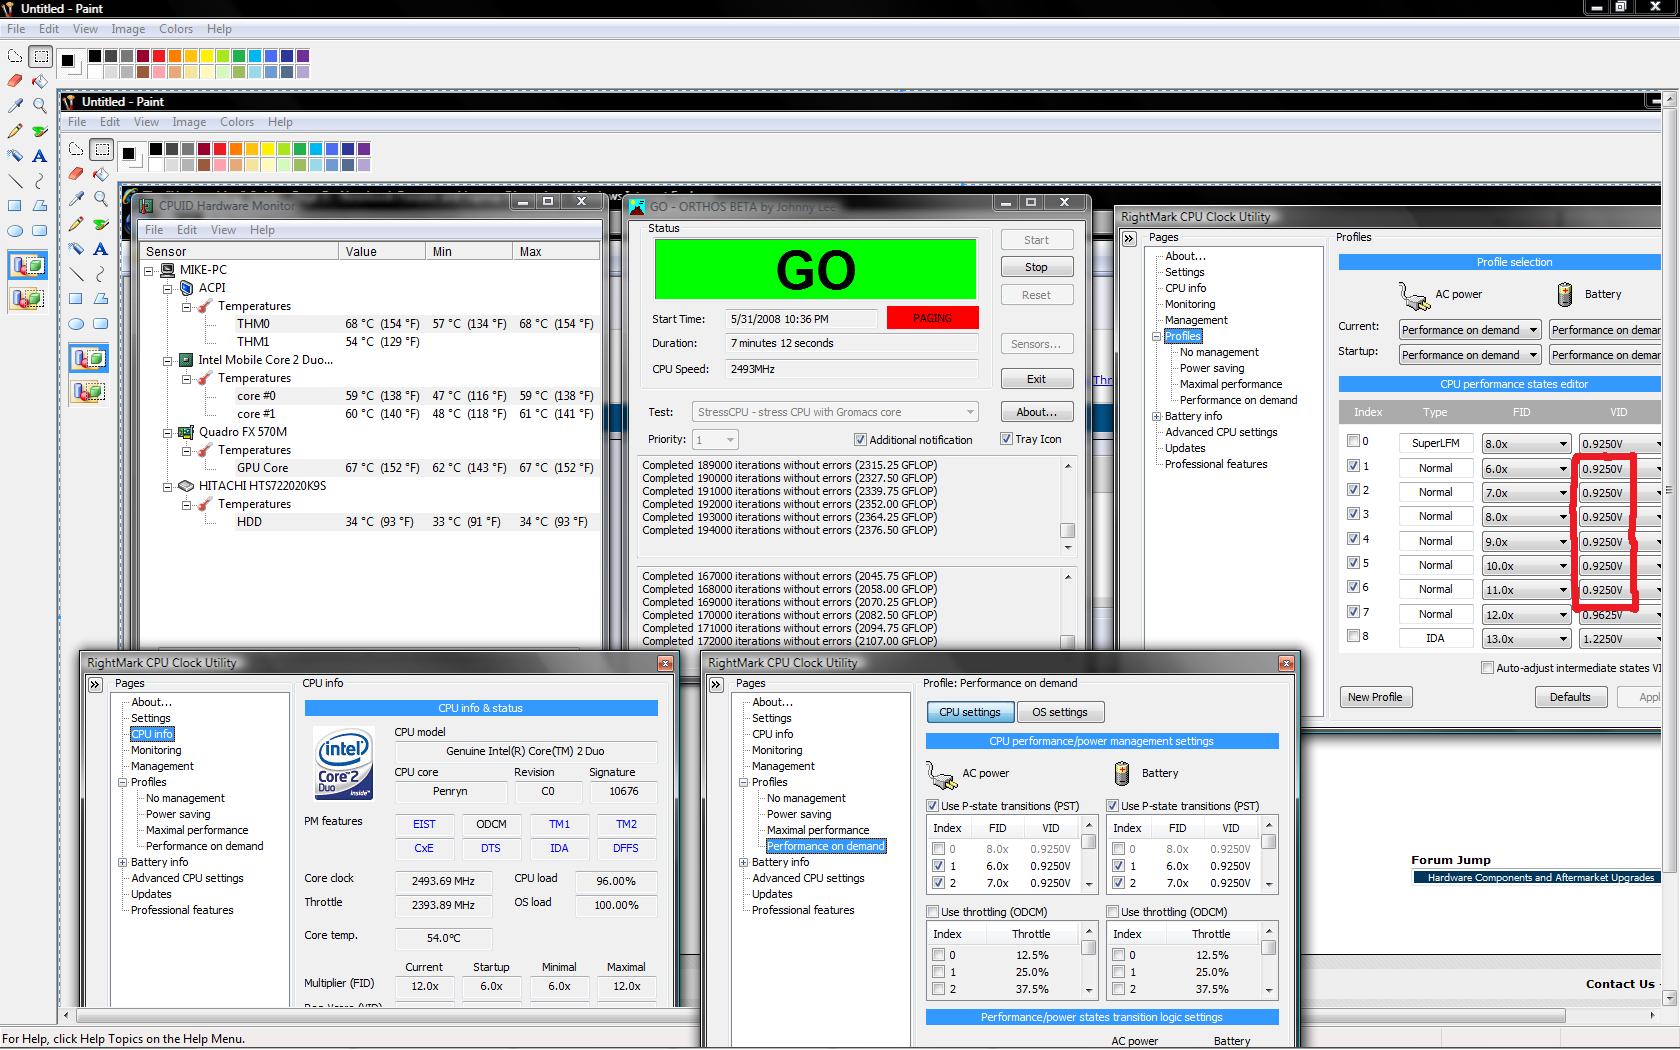Select Rounded Rectangle tool in outer Paint toolbox
Image resolution: width=1680 pixels, height=1050 pixels.
point(40,230)
